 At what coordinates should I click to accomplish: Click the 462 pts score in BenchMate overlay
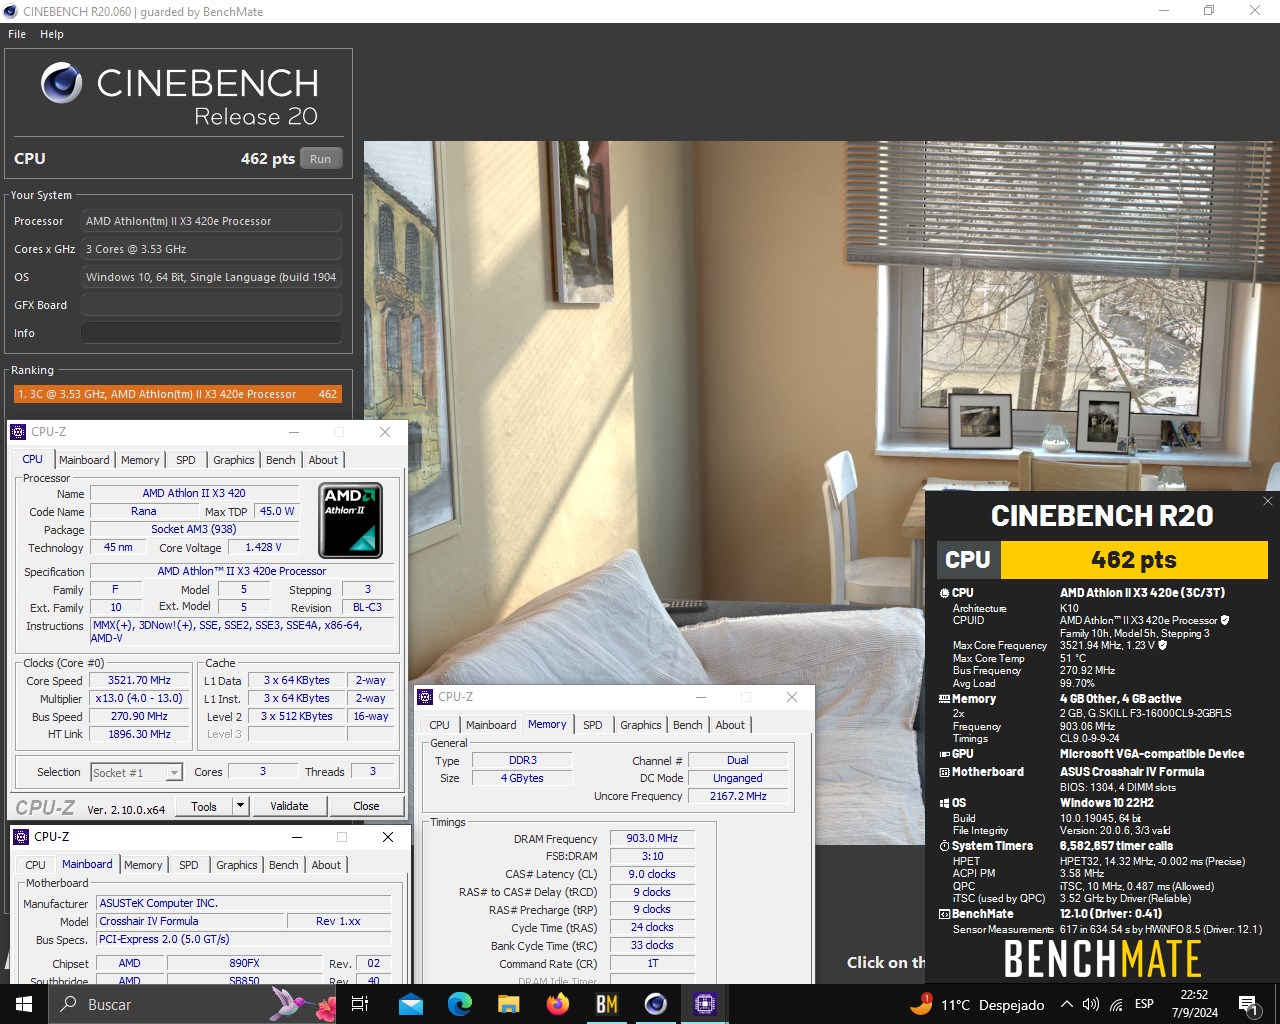tap(1133, 560)
